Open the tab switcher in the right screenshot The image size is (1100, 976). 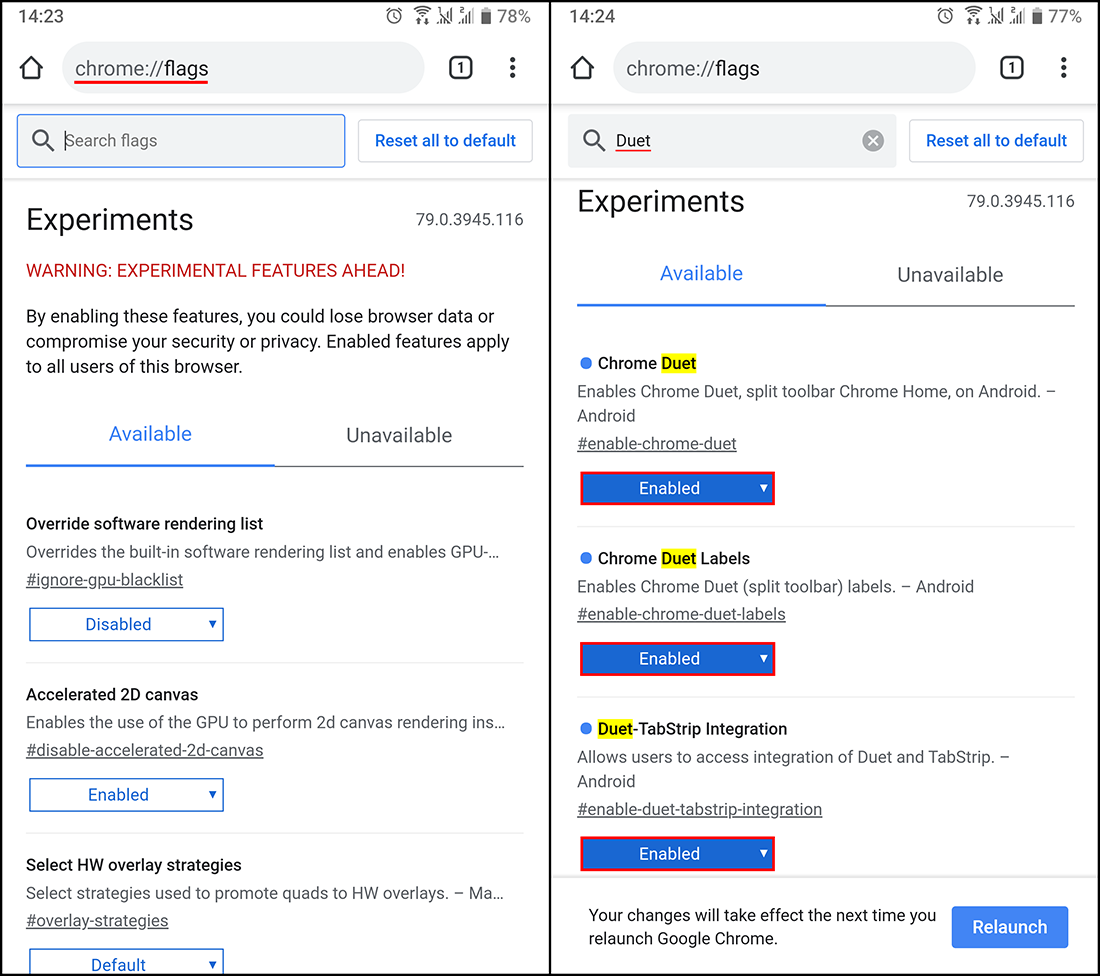point(1012,68)
